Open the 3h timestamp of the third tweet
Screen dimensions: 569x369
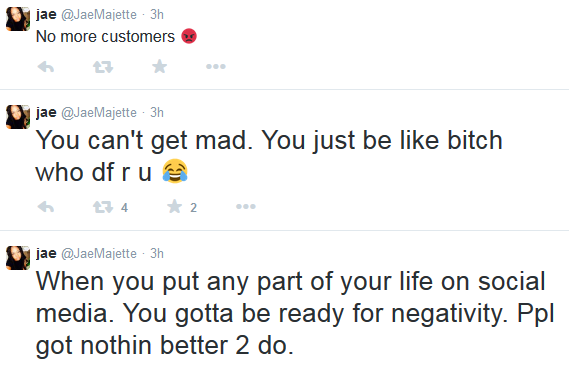(x=157, y=253)
